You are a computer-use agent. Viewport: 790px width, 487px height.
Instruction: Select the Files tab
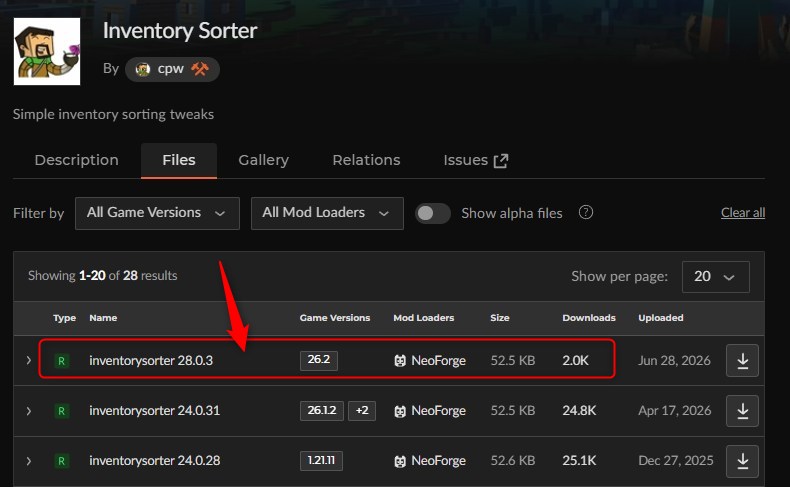tap(179, 160)
